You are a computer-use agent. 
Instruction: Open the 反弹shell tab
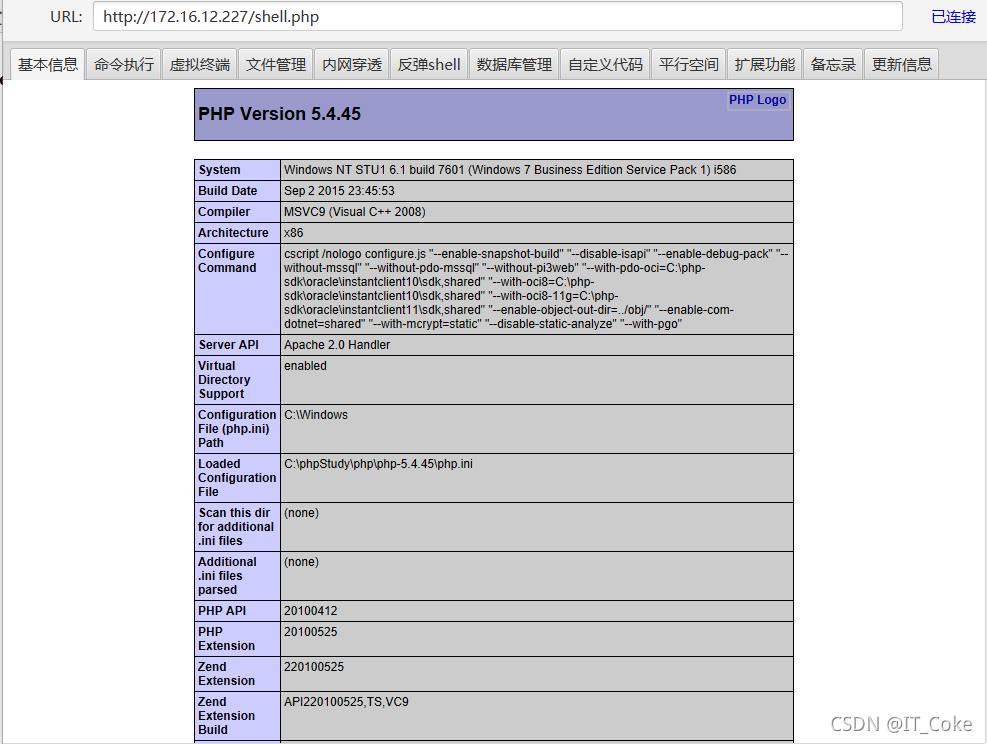[x=429, y=64]
